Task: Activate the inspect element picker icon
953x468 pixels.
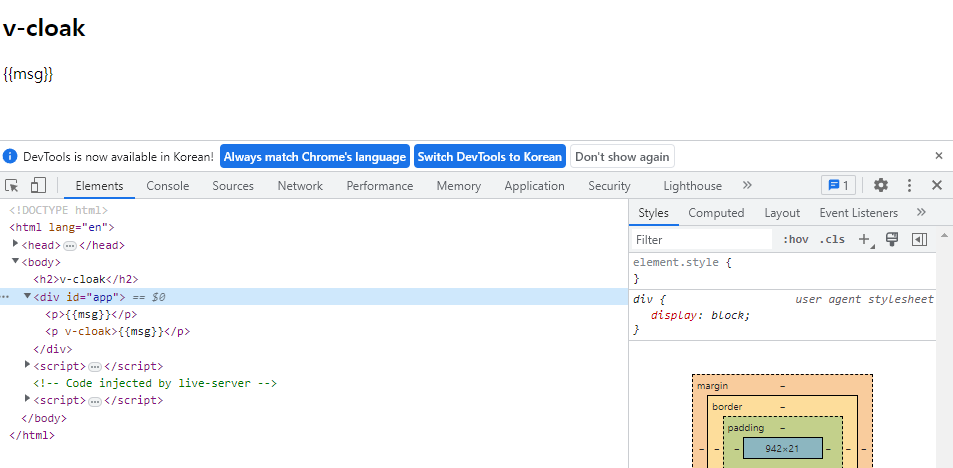Action: [x=12, y=185]
